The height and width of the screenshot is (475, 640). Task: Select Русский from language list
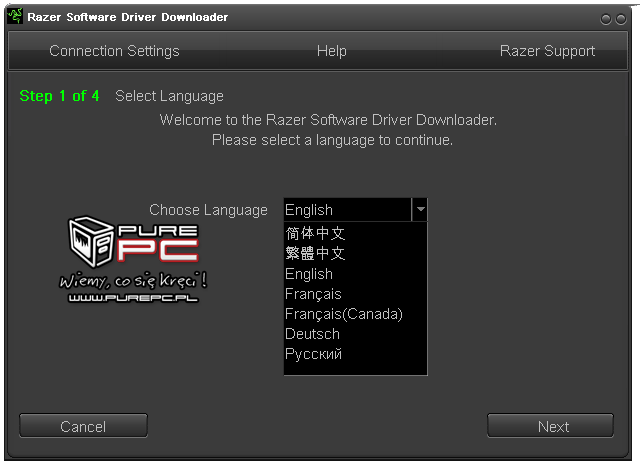click(x=355, y=354)
